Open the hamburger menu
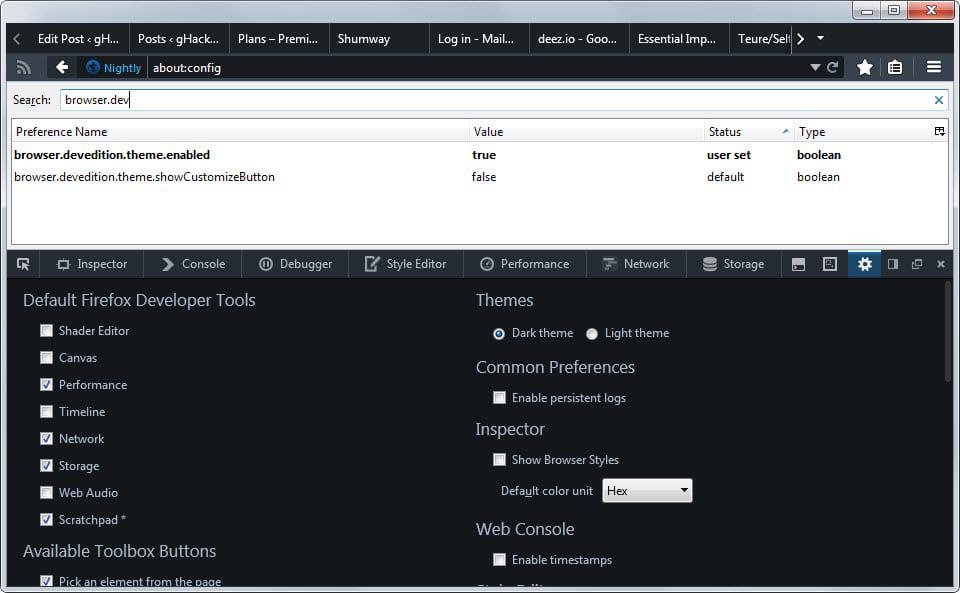This screenshot has height=593, width=960. click(x=934, y=67)
